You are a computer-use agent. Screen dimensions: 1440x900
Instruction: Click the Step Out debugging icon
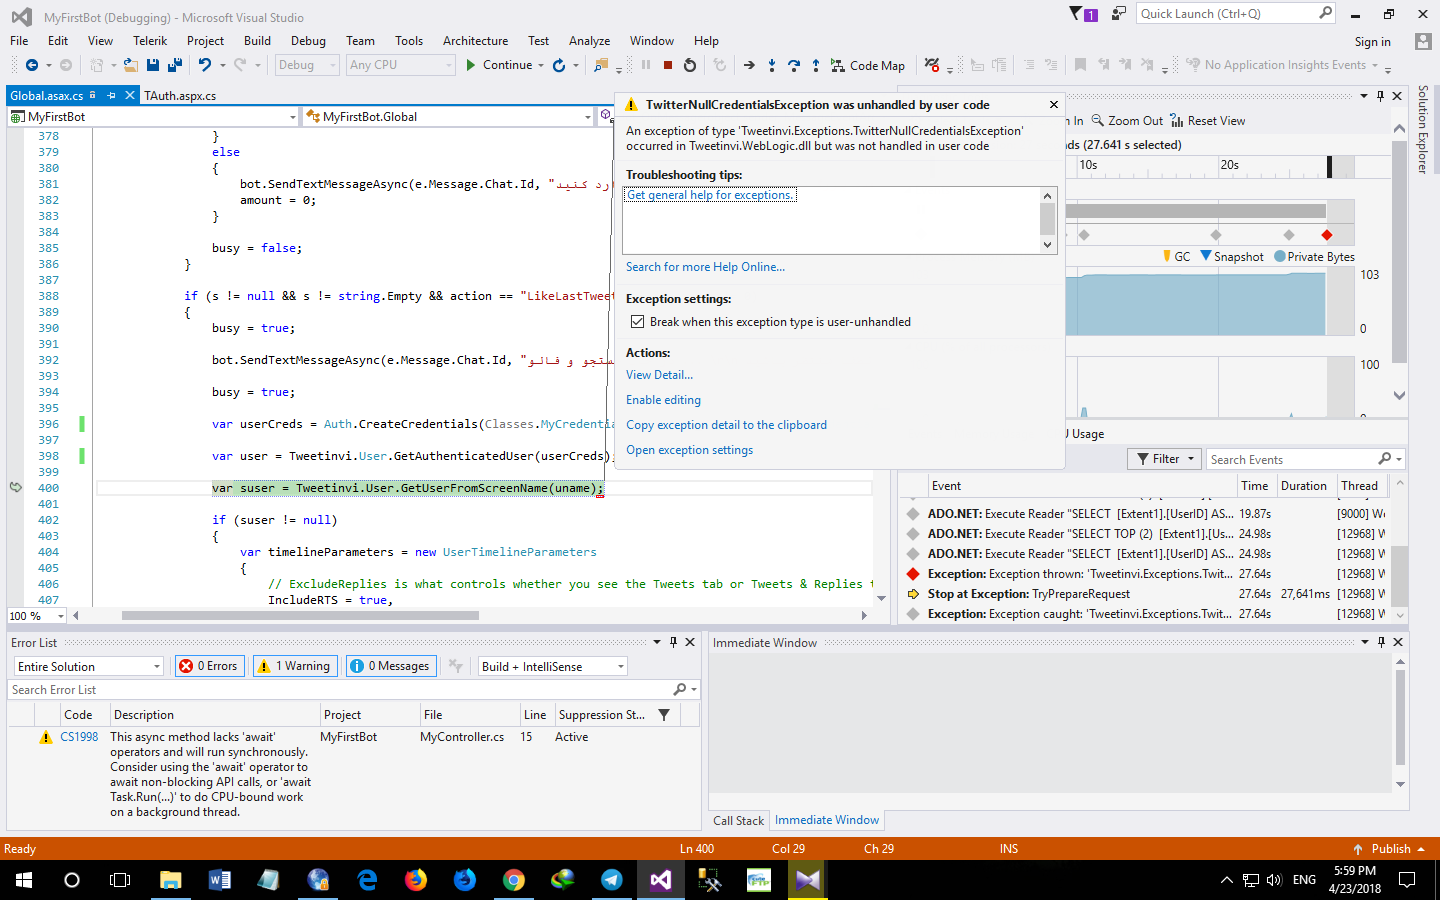point(816,65)
